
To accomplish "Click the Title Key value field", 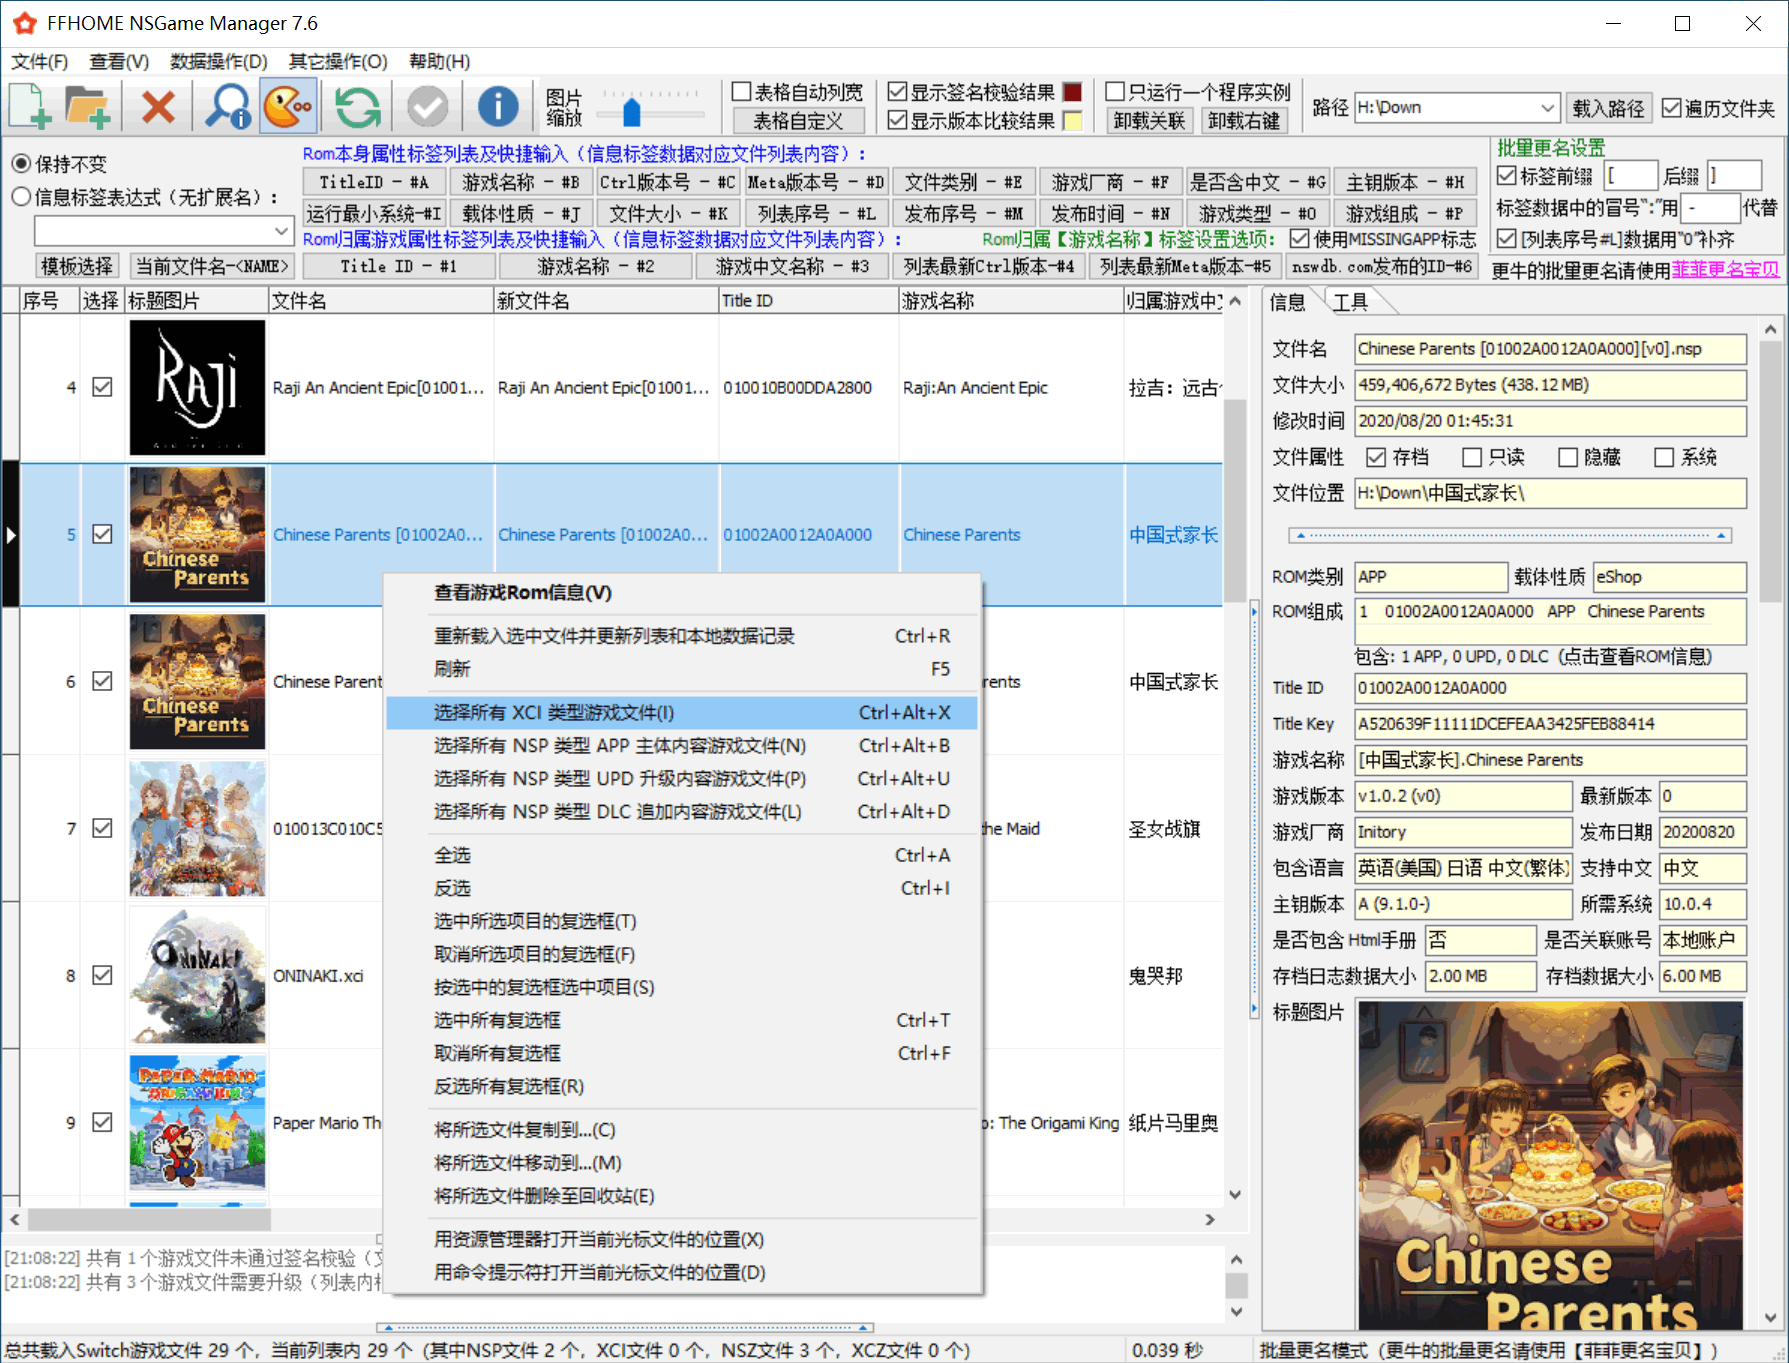I will pyautogui.click(x=1550, y=724).
